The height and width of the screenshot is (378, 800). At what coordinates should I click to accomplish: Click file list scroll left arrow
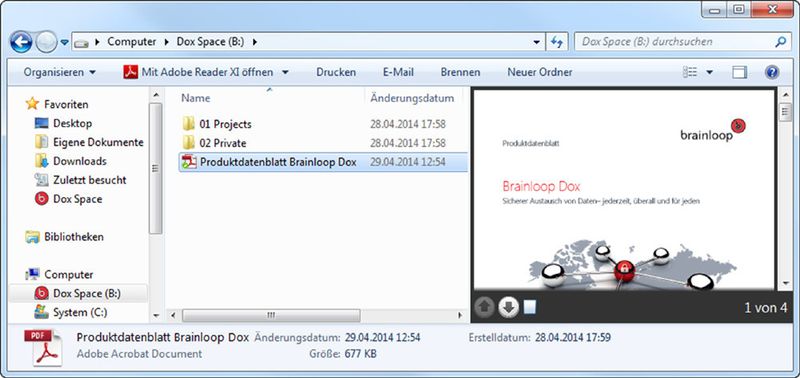point(173,316)
